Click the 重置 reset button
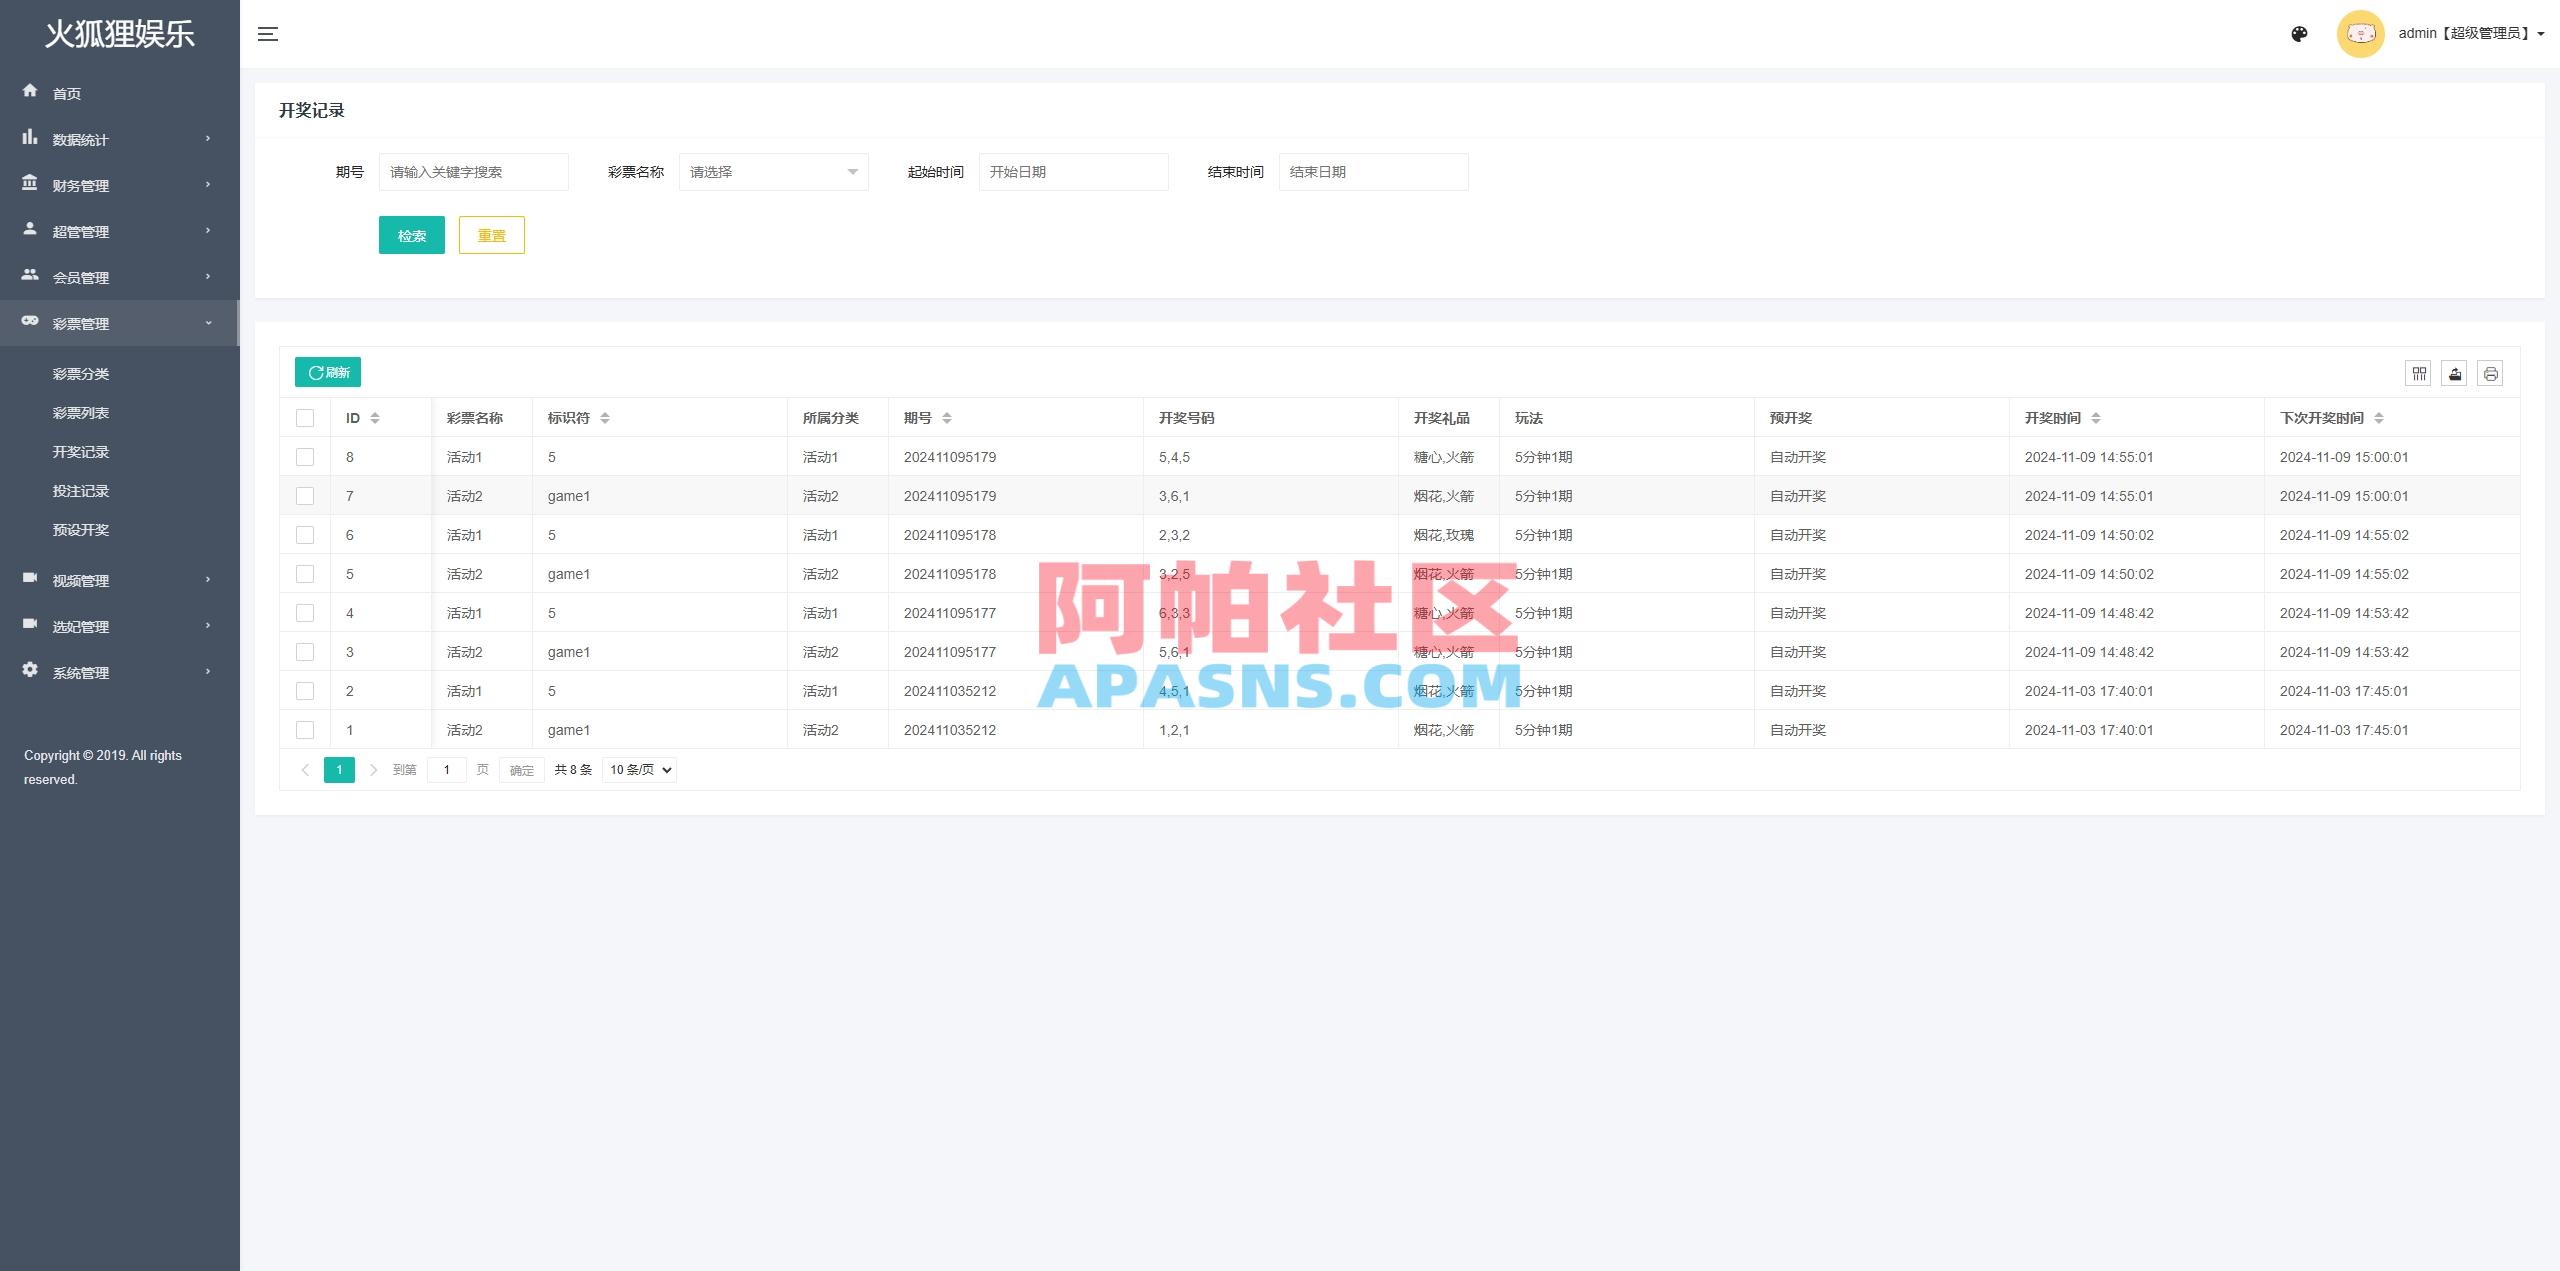The image size is (2560, 1271). point(491,235)
